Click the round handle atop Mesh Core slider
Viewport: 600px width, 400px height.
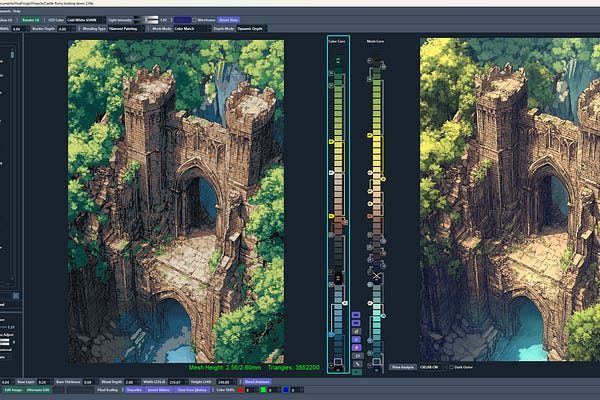pyautogui.click(x=370, y=60)
